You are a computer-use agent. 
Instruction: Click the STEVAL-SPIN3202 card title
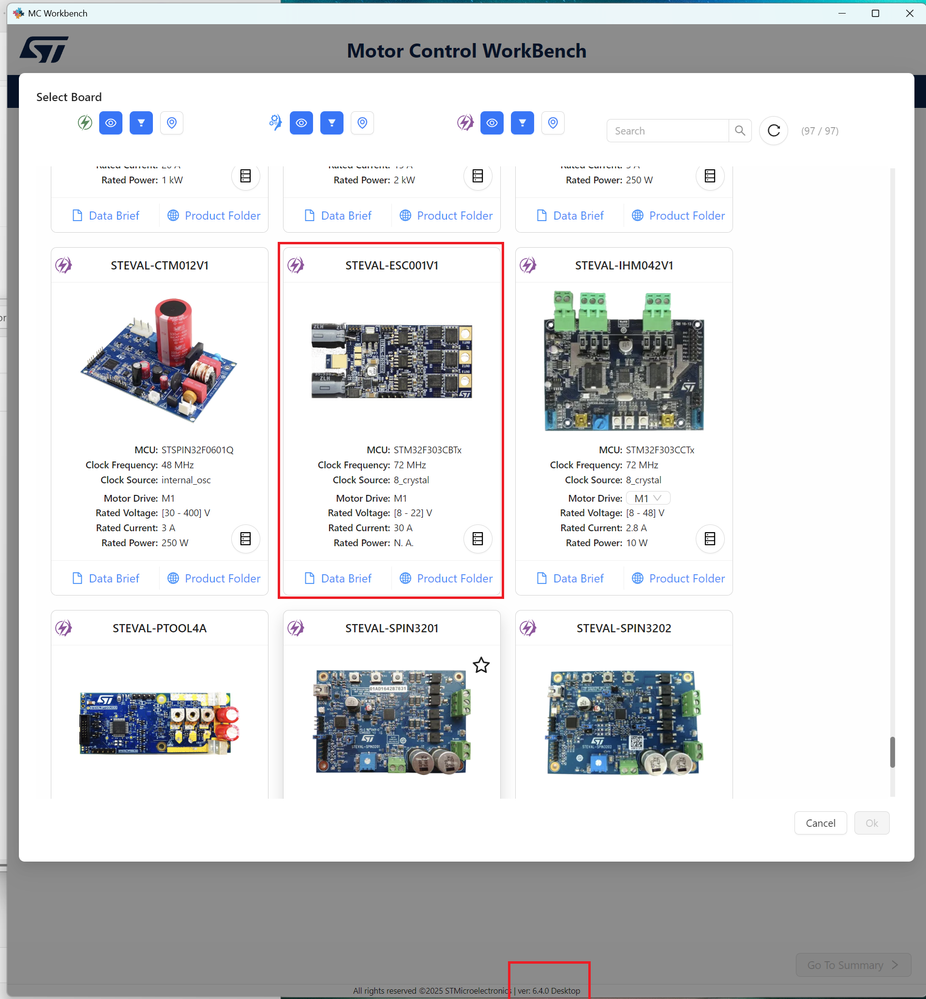point(624,628)
